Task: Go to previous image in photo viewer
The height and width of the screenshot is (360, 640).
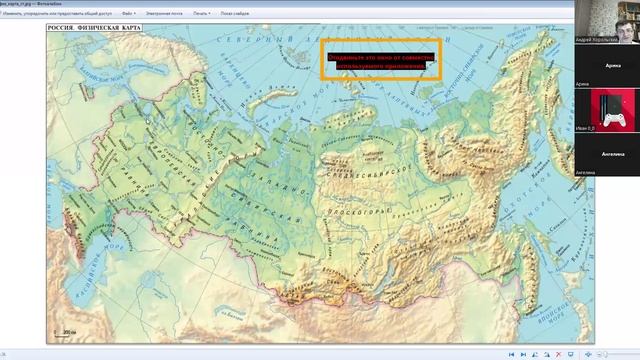Action: 511,355
